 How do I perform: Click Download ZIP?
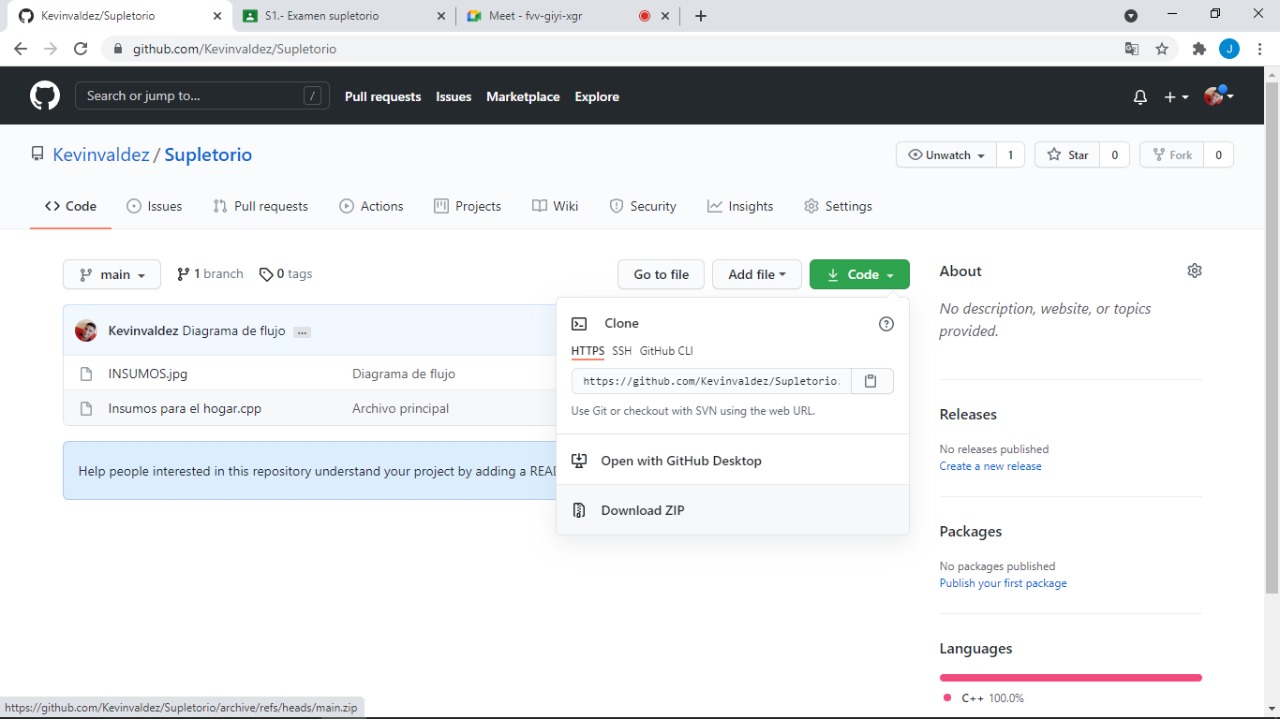(732, 510)
